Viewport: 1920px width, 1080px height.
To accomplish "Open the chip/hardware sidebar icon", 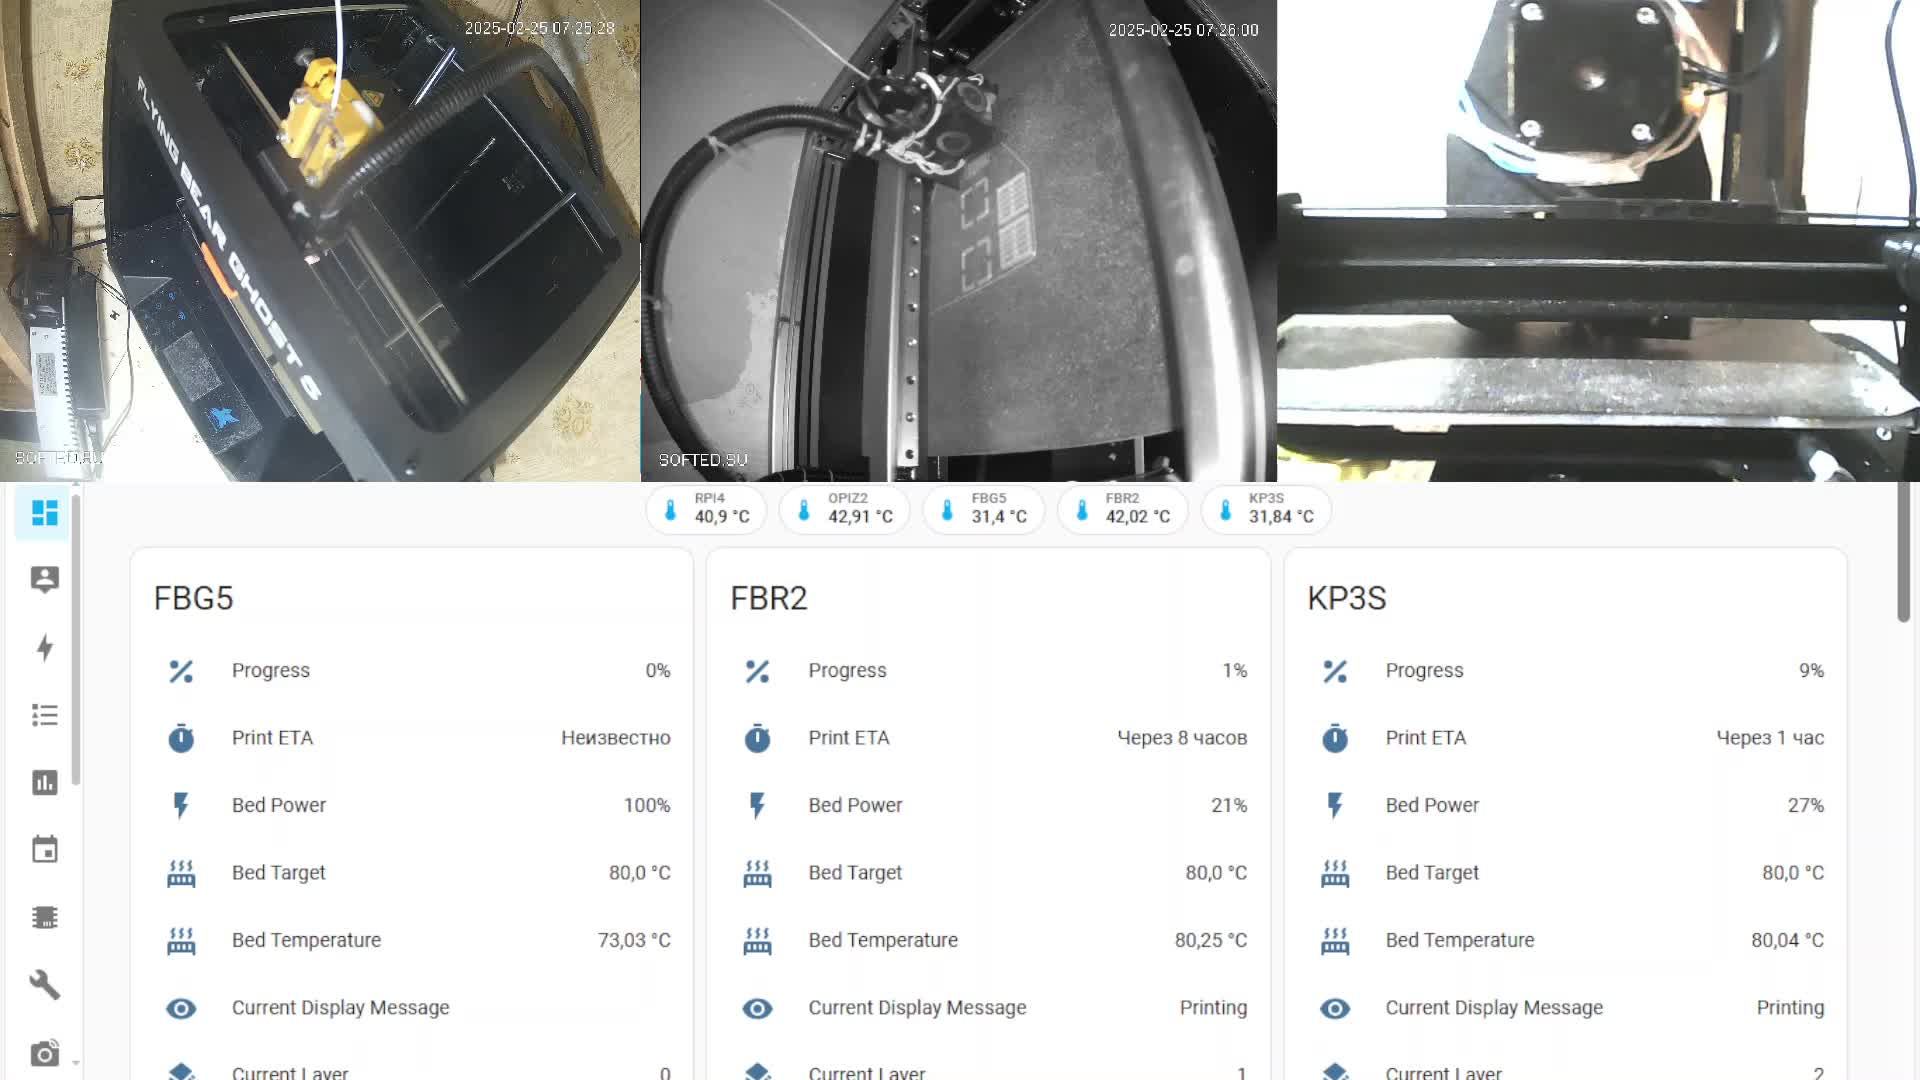I will (x=45, y=917).
